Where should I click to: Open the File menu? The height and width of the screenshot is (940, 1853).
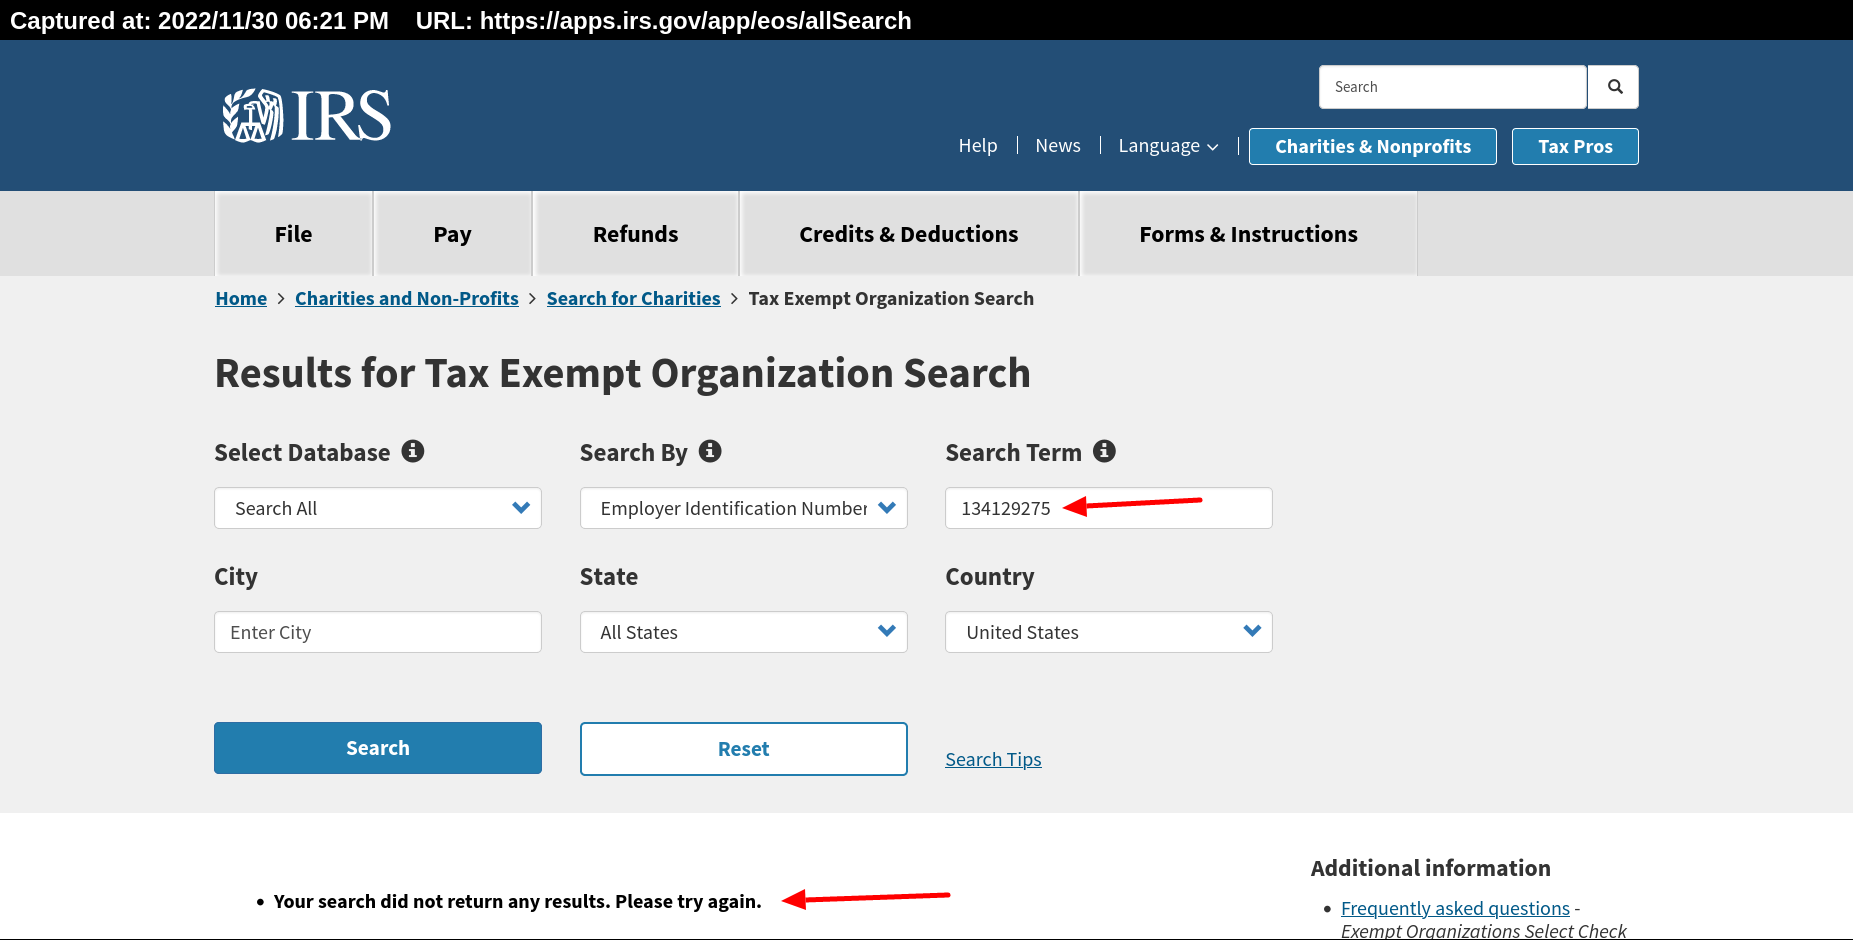[293, 234]
